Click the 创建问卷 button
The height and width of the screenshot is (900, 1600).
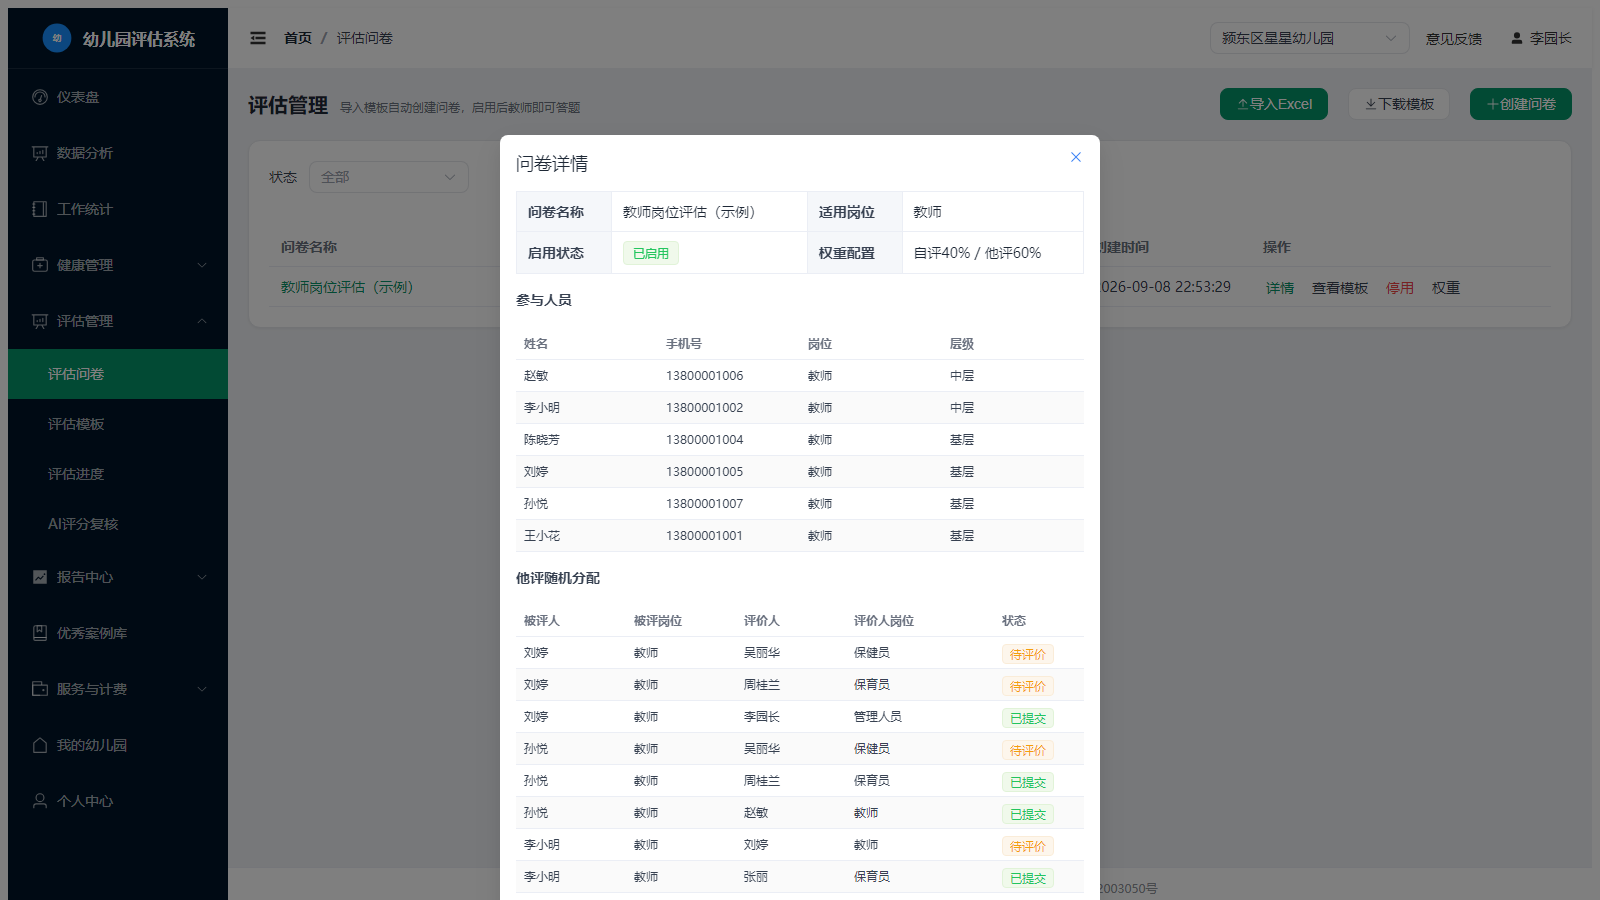[x=1521, y=104]
